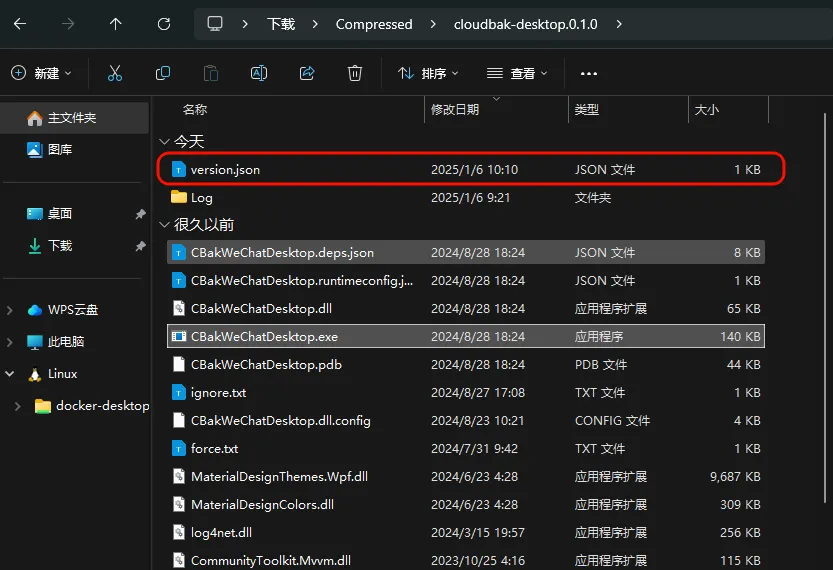Select the CBakWeChatDesktop.exe file

[264, 337]
